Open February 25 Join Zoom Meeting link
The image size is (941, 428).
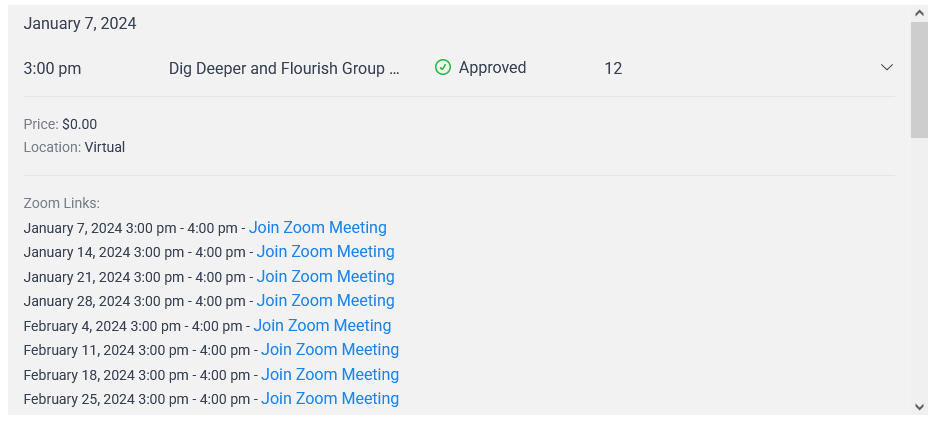(329, 399)
